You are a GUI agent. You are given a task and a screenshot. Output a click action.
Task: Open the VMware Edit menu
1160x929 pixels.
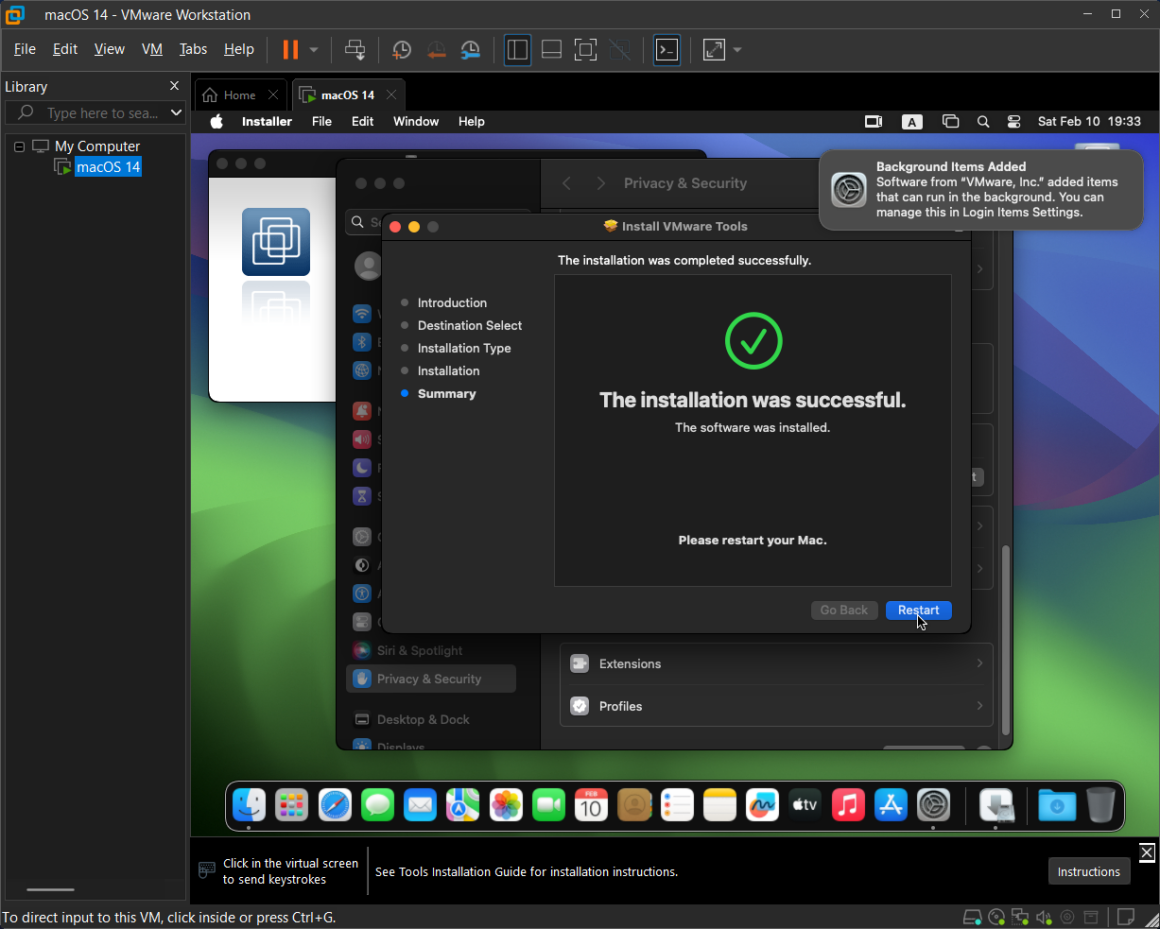pos(65,49)
